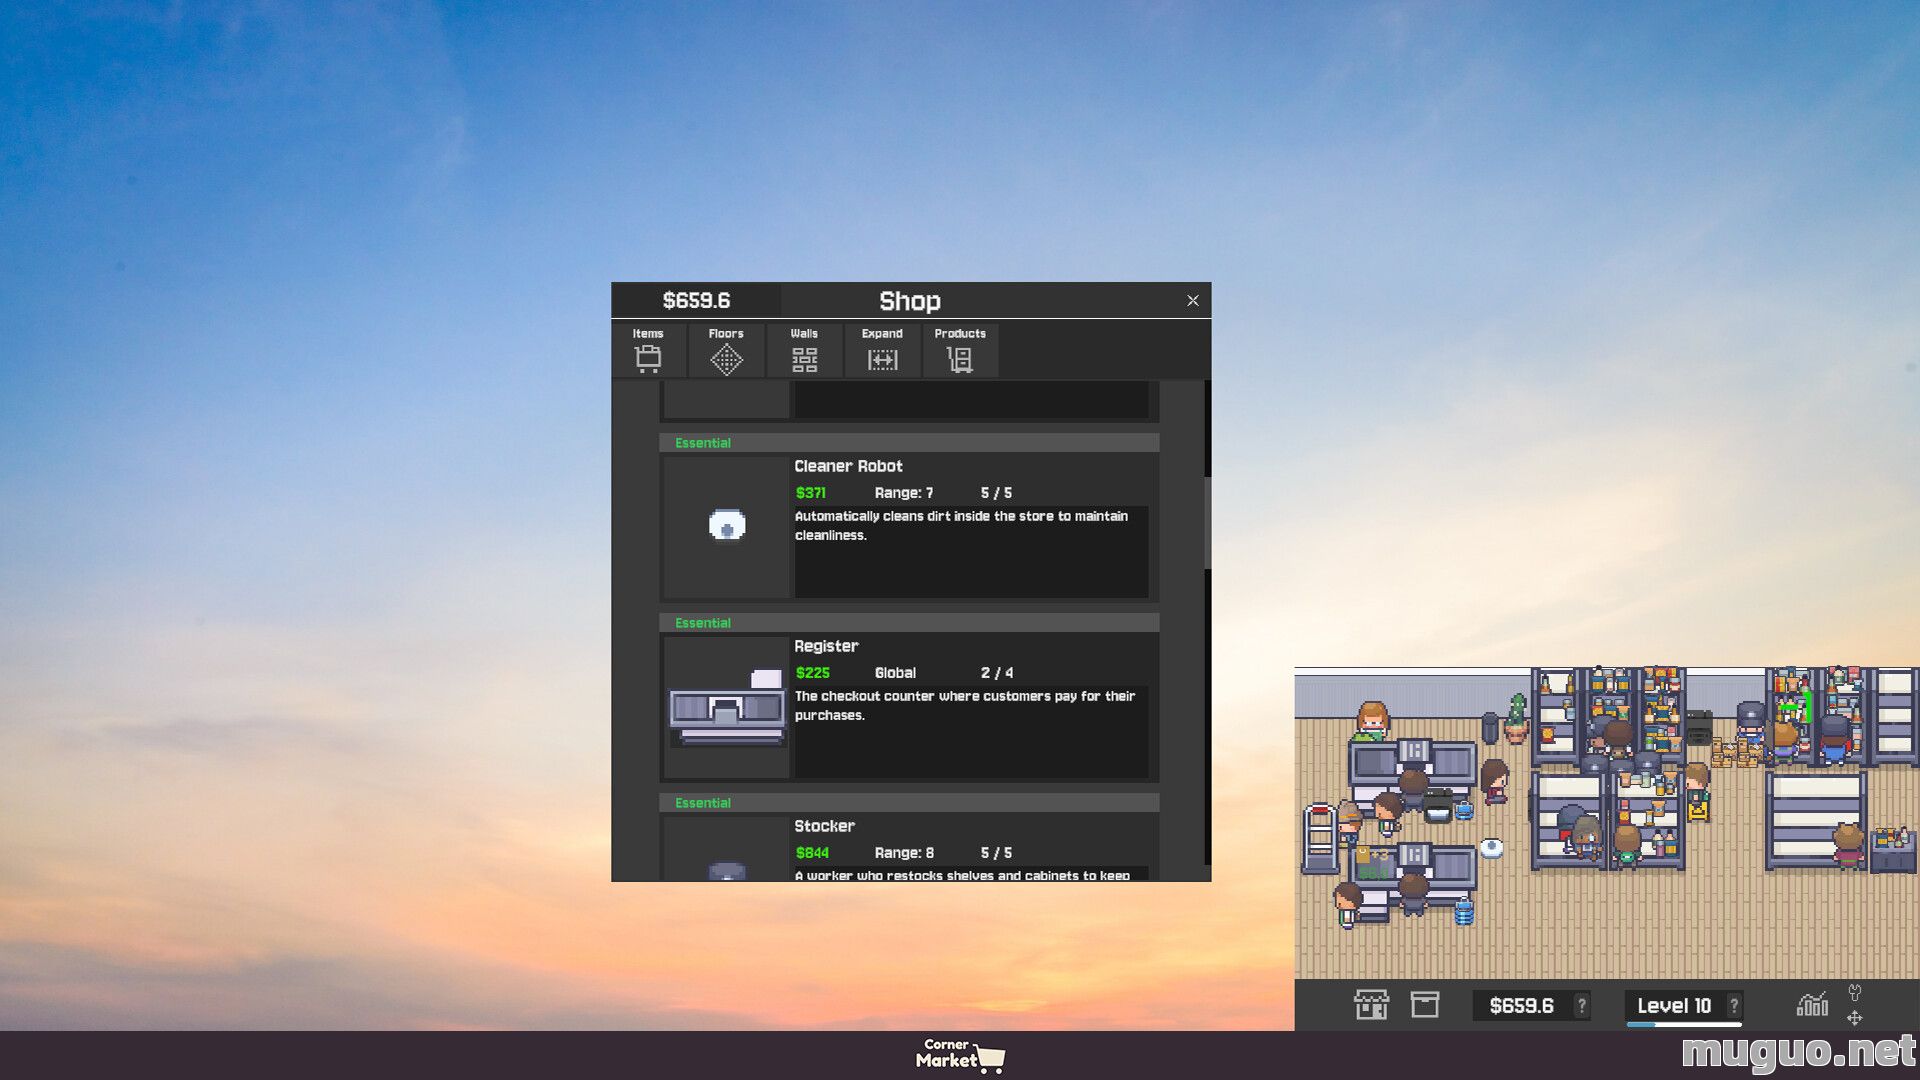Open the storage box icon in bottom bar
The image size is (1920, 1080).
click(x=1425, y=1004)
